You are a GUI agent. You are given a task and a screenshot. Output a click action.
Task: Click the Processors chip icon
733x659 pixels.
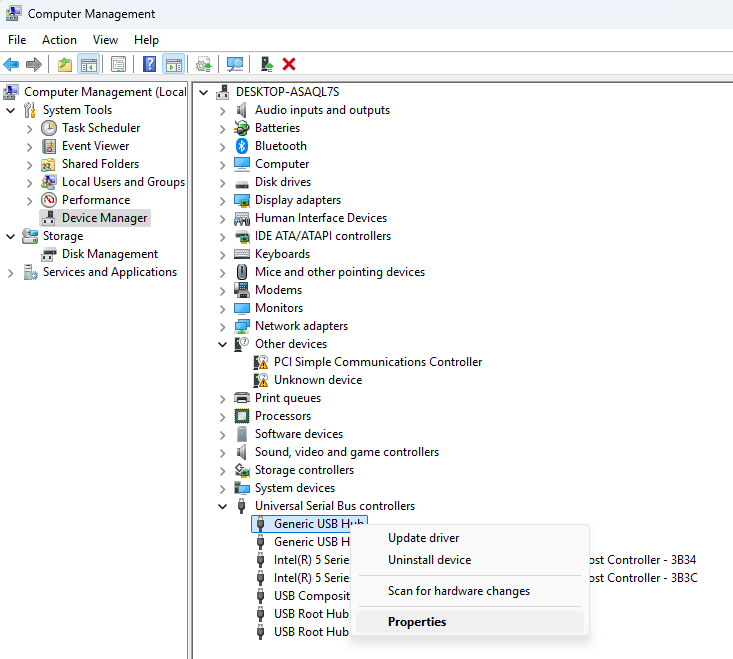(x=242, y=415)
